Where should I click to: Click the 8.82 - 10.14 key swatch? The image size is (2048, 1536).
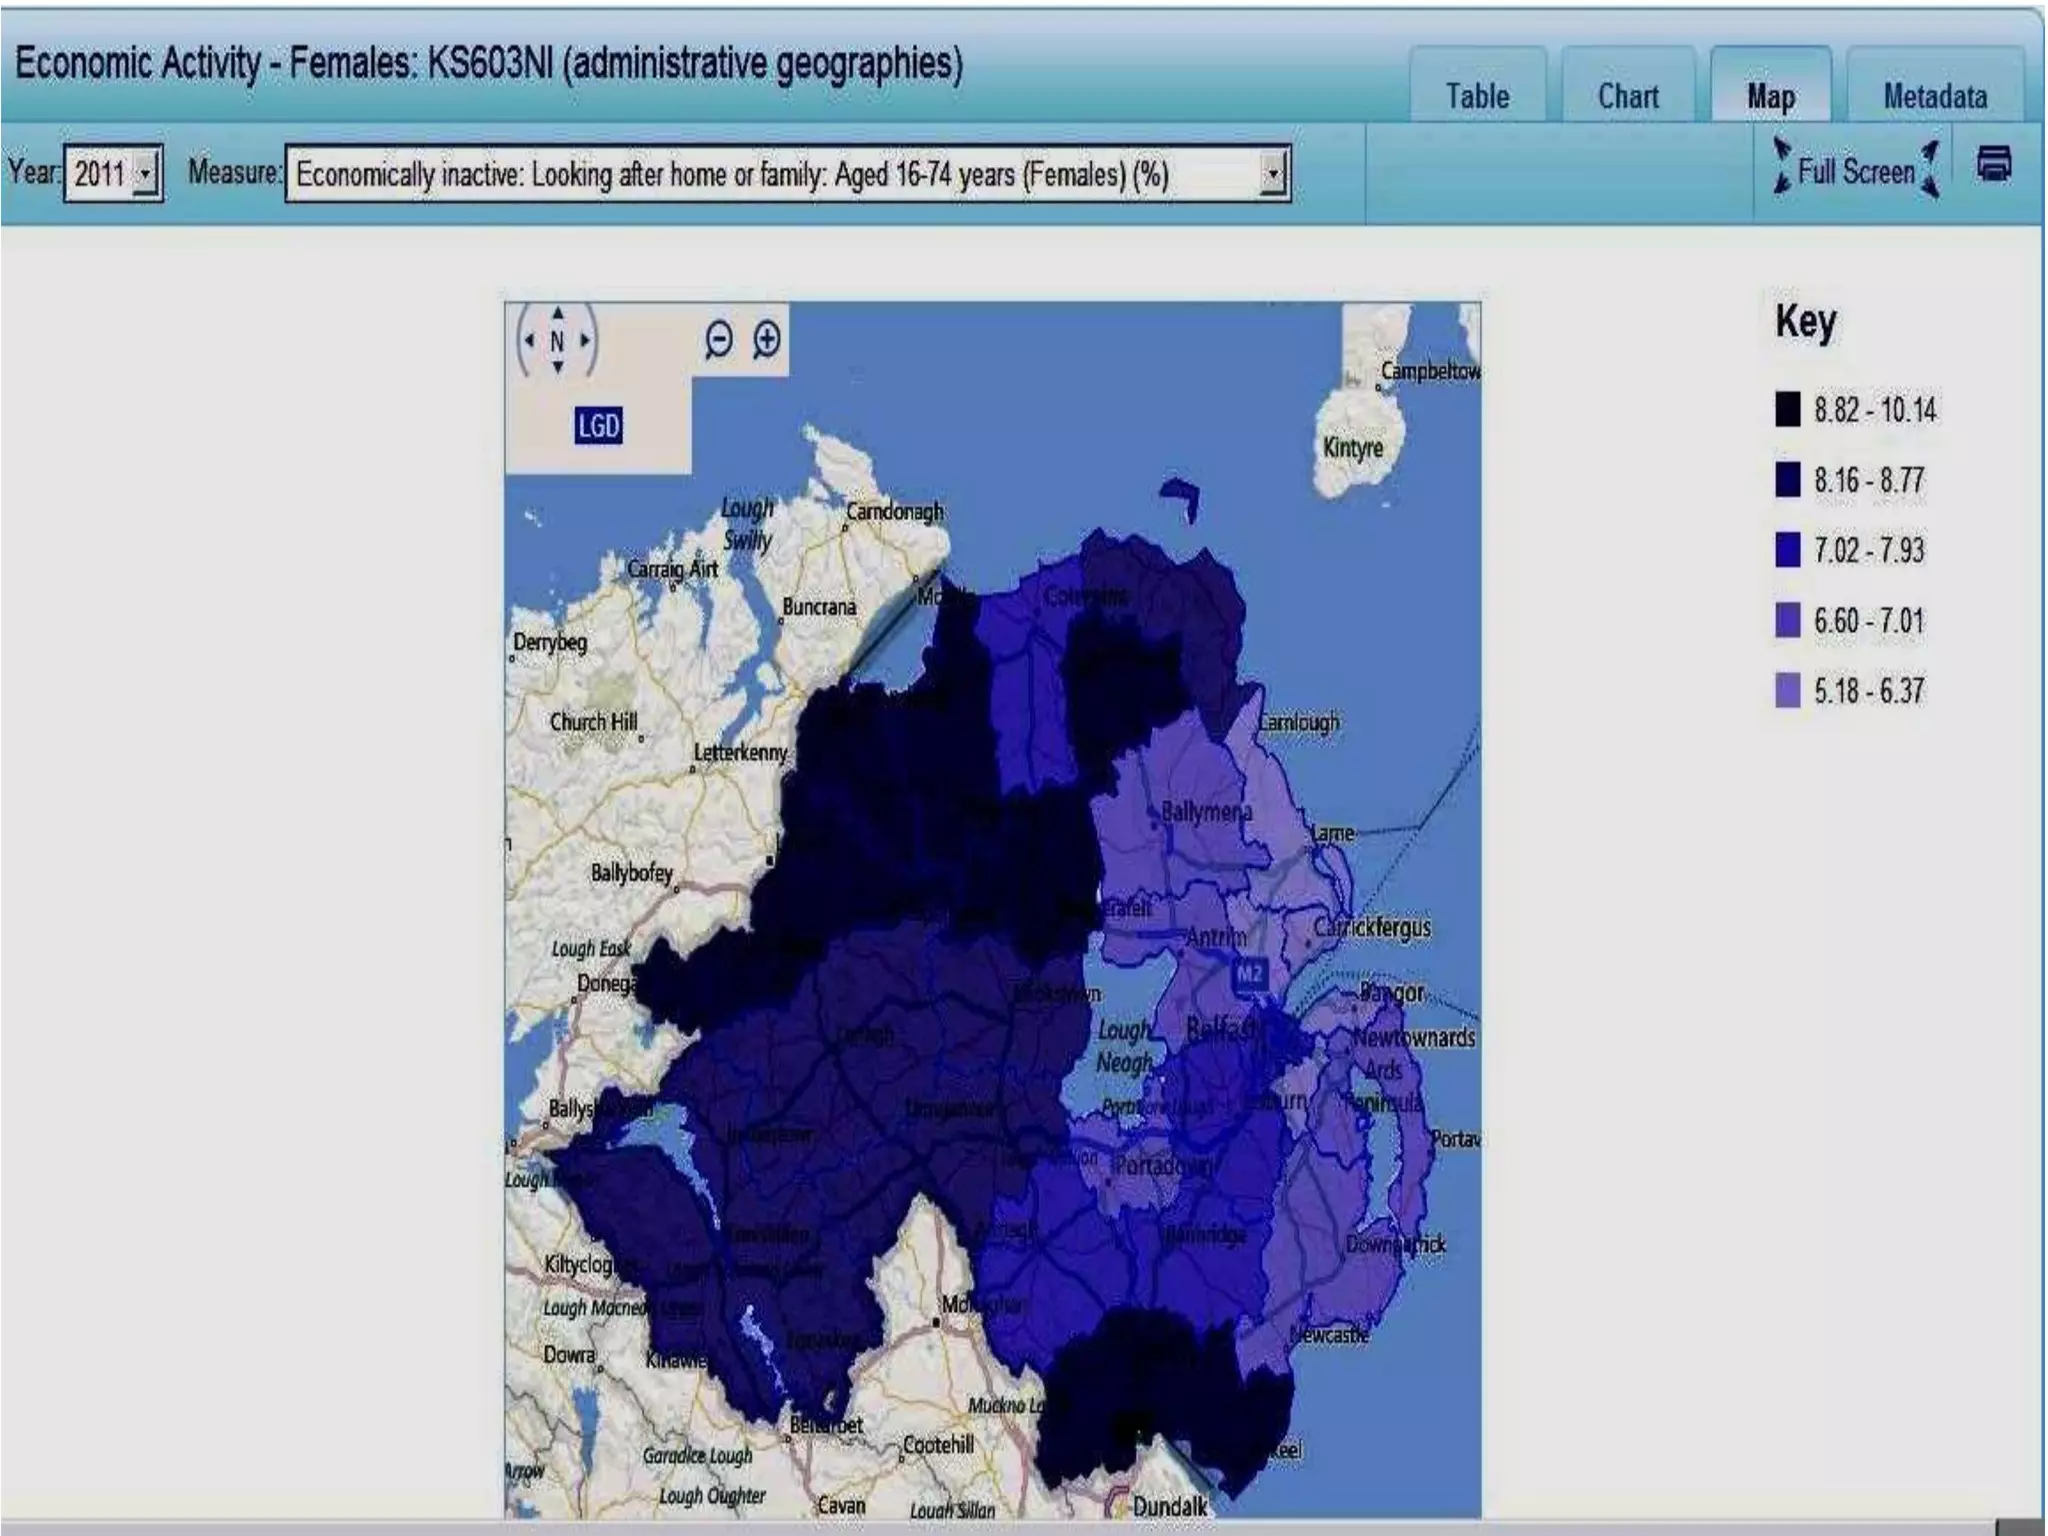click(x=1787, y=409)
